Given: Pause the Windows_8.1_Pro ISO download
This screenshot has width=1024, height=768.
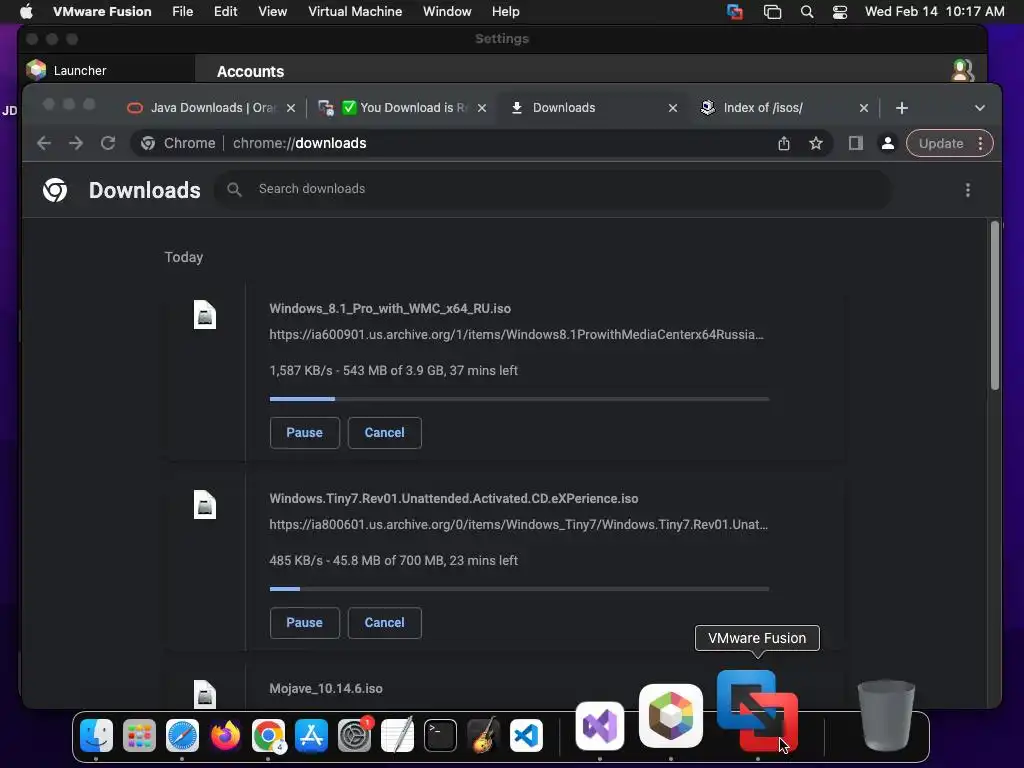Looking at the screenshot, I should click(304, 432).
